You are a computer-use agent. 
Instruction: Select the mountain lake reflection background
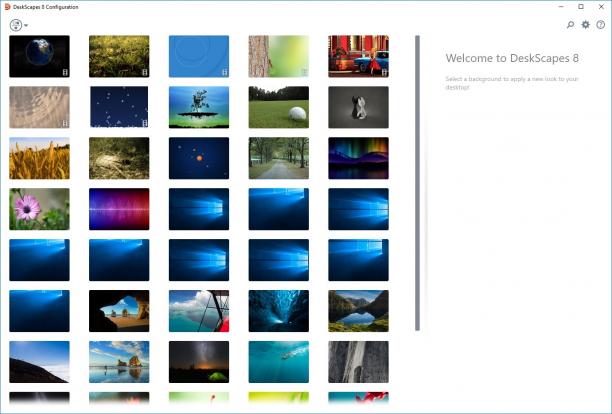click(x=358, y=311)
